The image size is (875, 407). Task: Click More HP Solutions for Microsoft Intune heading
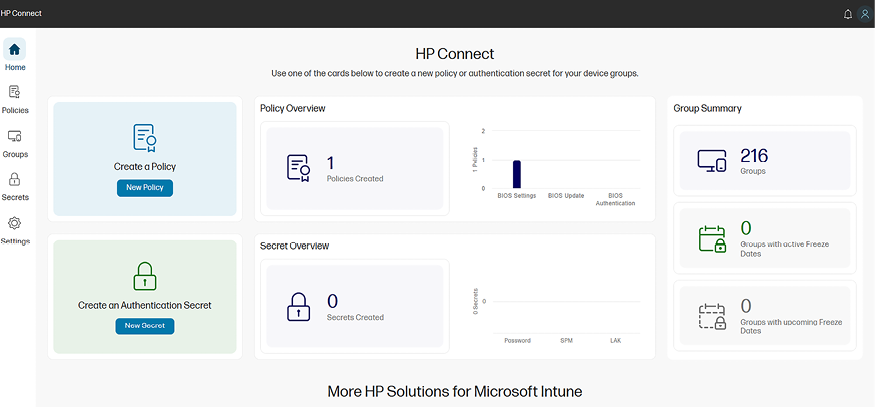[x=454, y=392]
